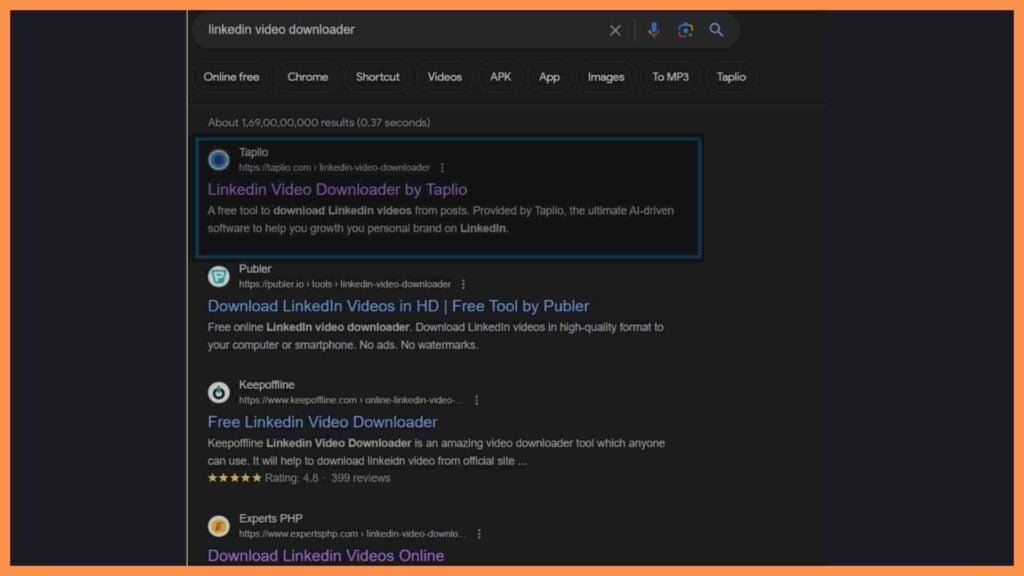
Task: Select the "To MP3" filter chip
Action: coord(671,77)
